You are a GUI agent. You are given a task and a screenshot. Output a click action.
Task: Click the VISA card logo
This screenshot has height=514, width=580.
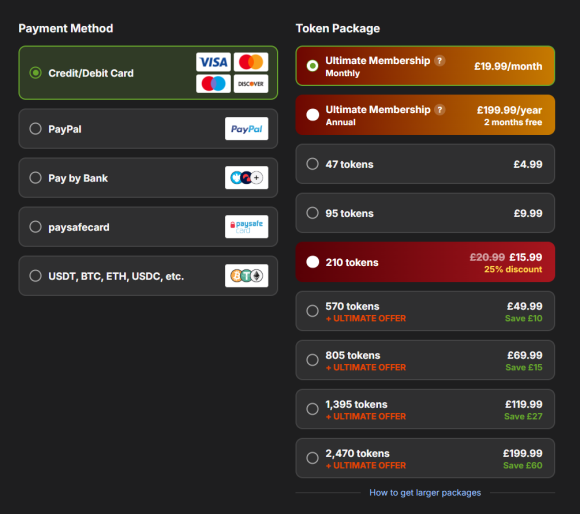tap(213, 62)
